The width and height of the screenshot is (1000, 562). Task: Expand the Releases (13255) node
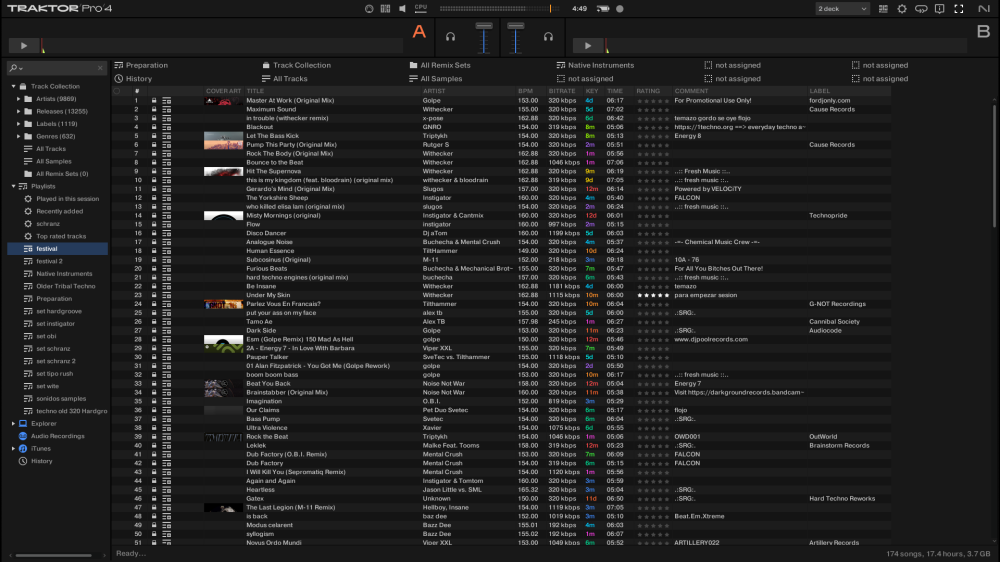coord(18,111)
